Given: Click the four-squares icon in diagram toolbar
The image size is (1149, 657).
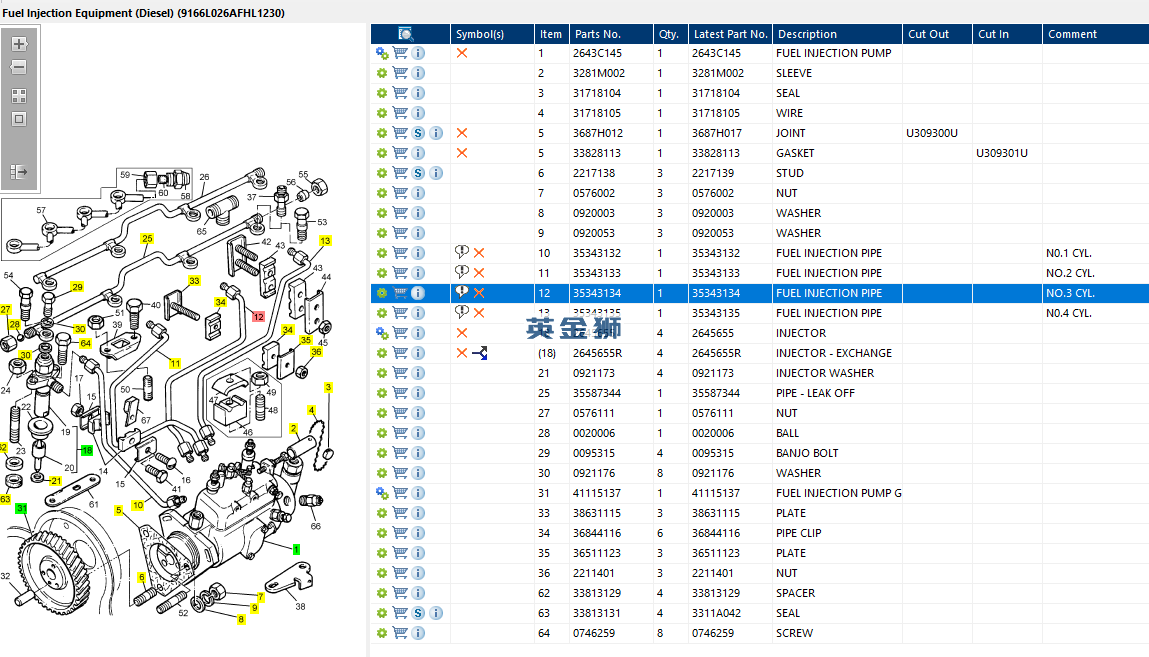Looking at the screenshot, I should point(19,96).
